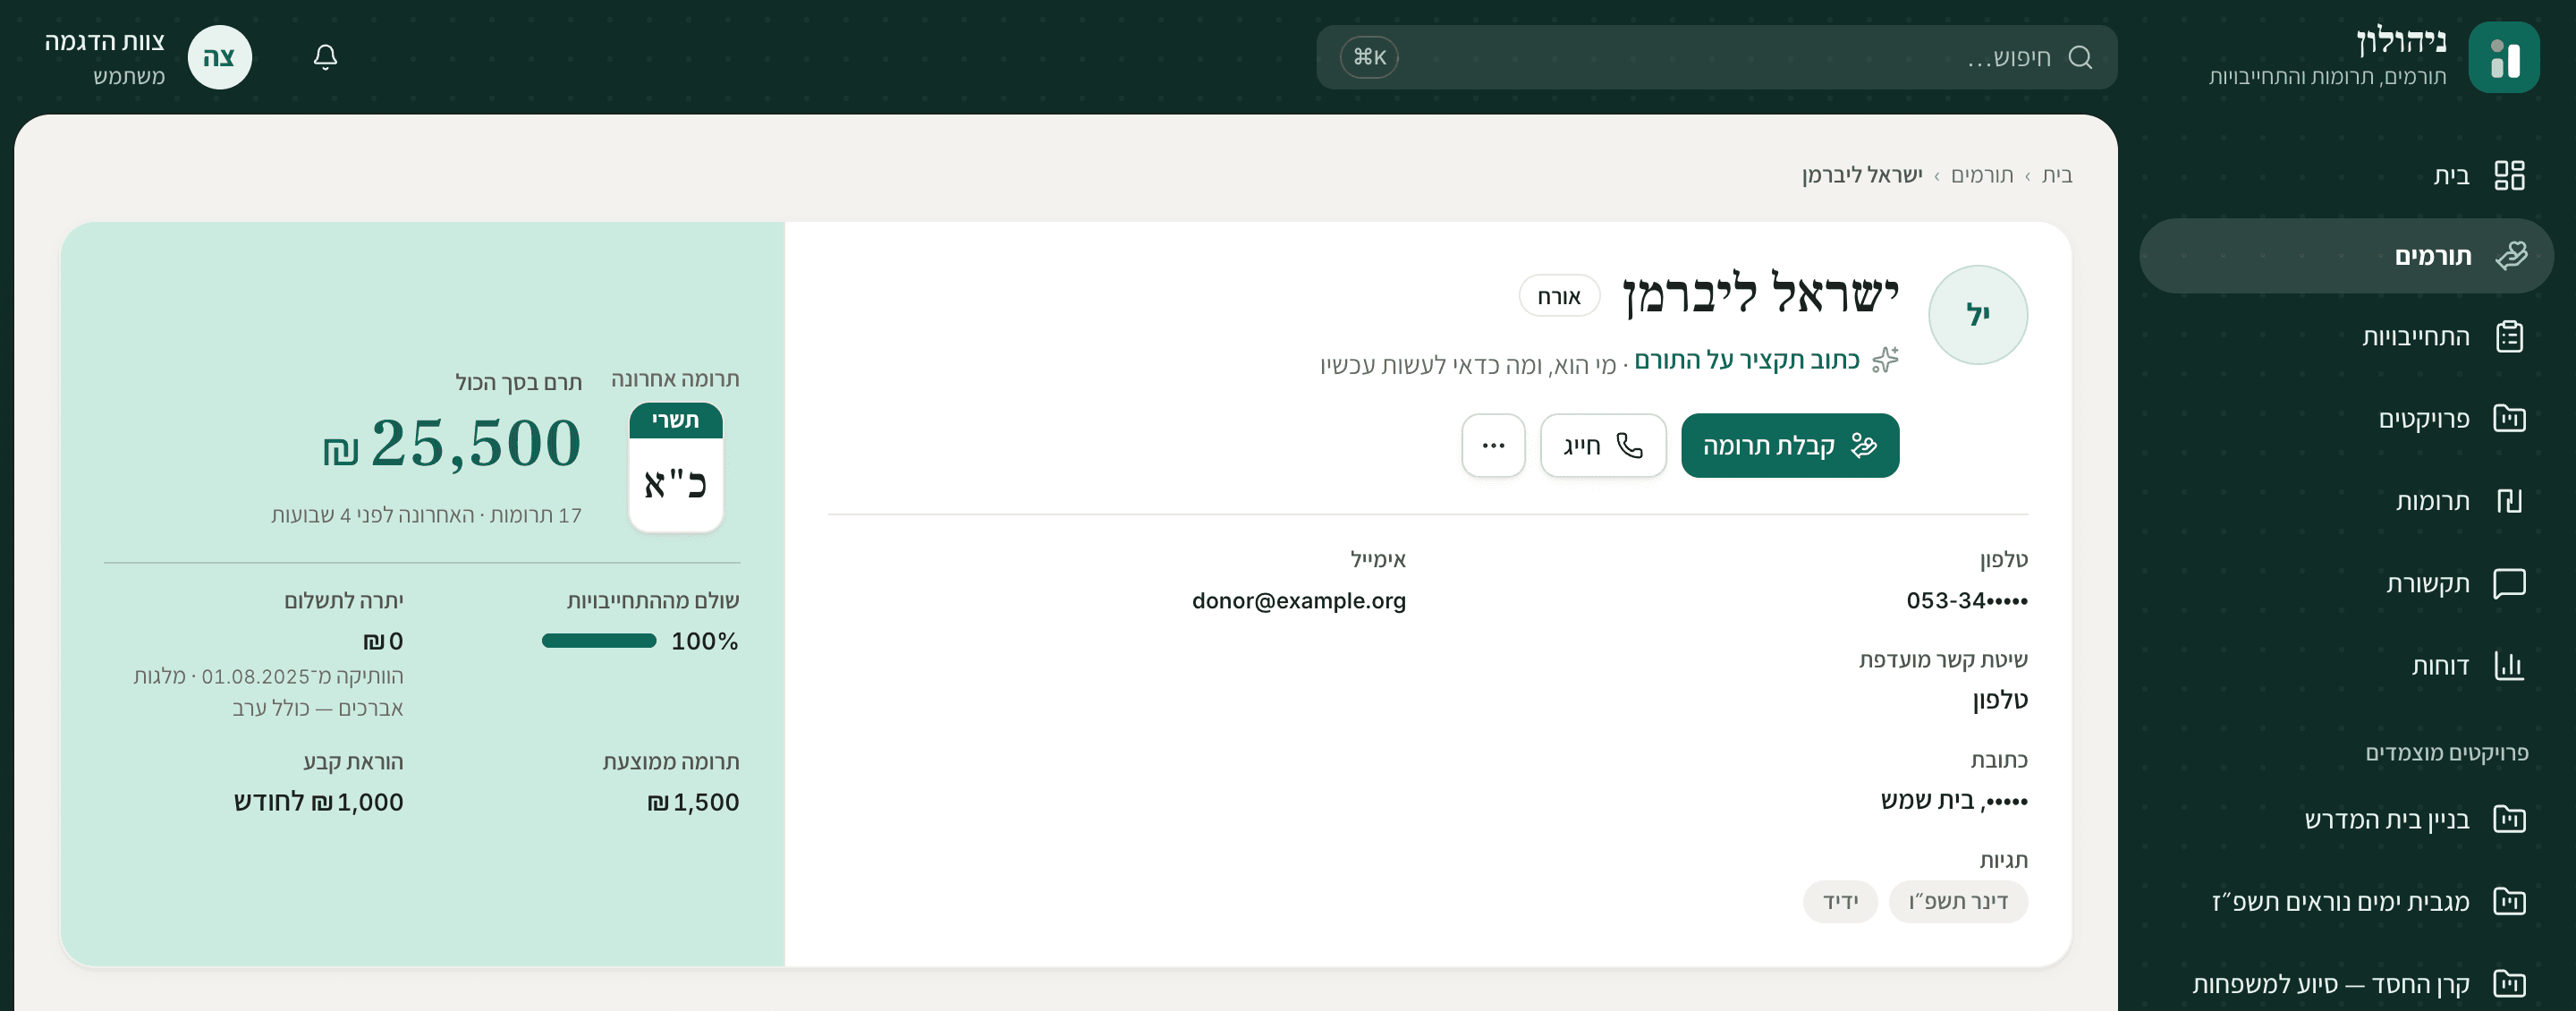Click the תורמים breadcrumb link
The height and width of the screenshot is (1011, 2576).
click(1982, 175)
